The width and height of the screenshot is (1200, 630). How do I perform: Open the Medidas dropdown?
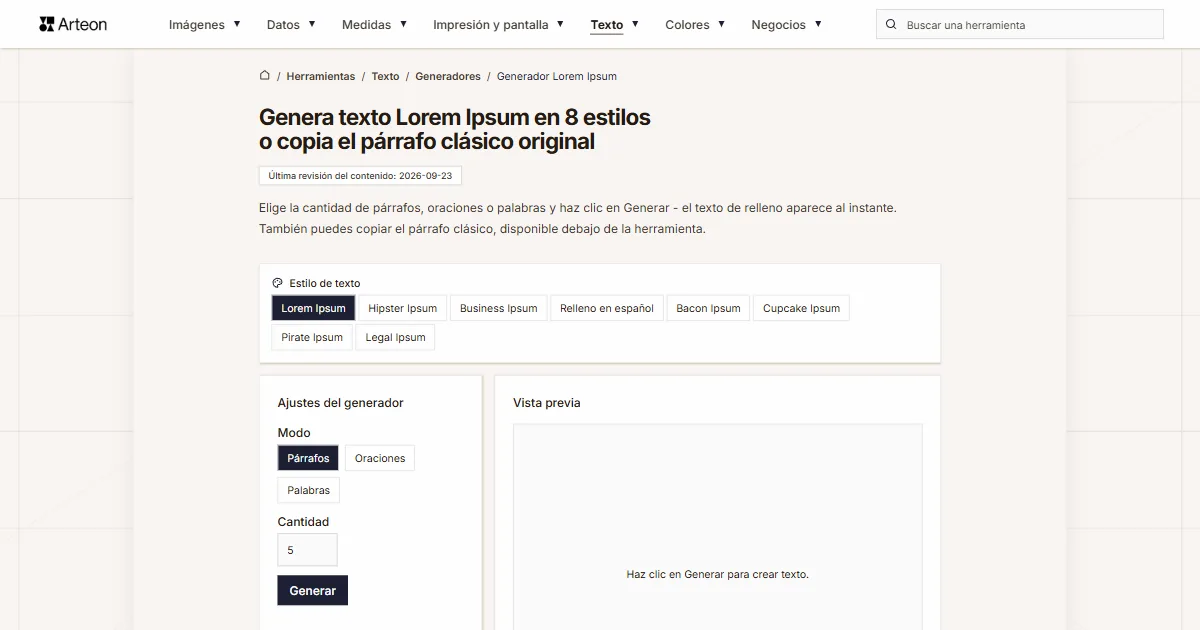pyautogui.click(x=374, y=24)
